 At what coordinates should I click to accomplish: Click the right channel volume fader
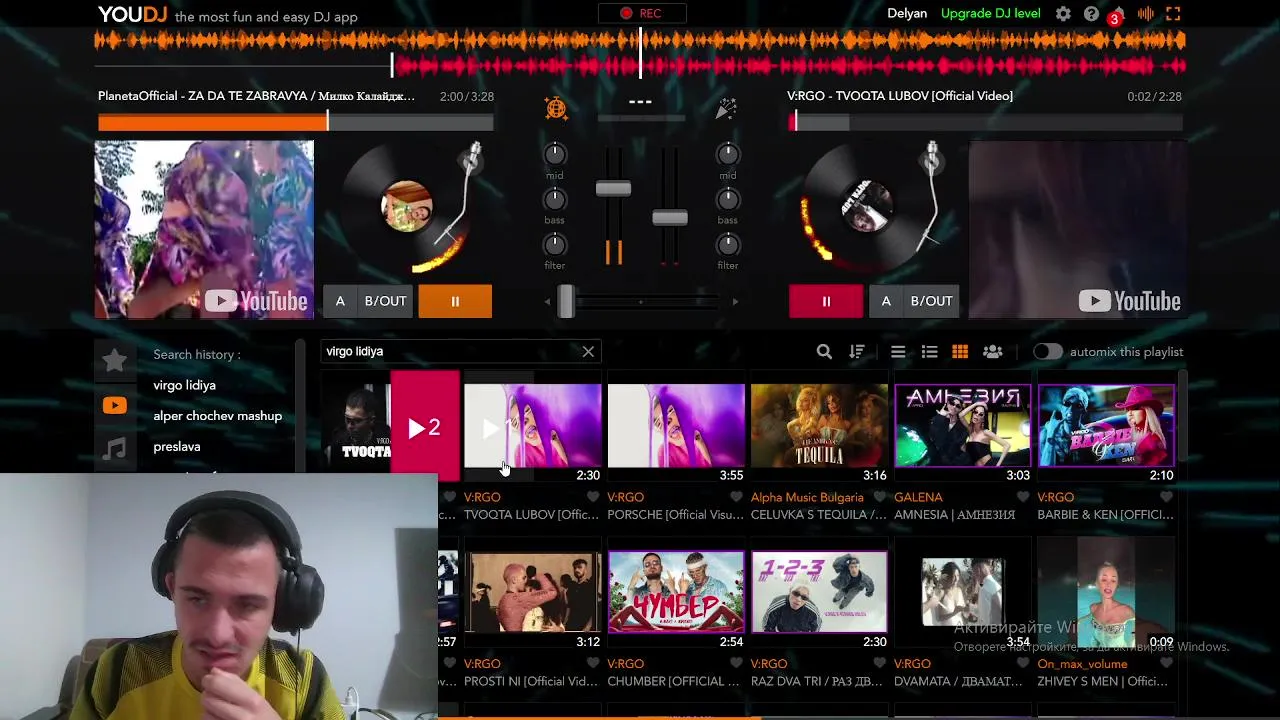tap(670, 218)
